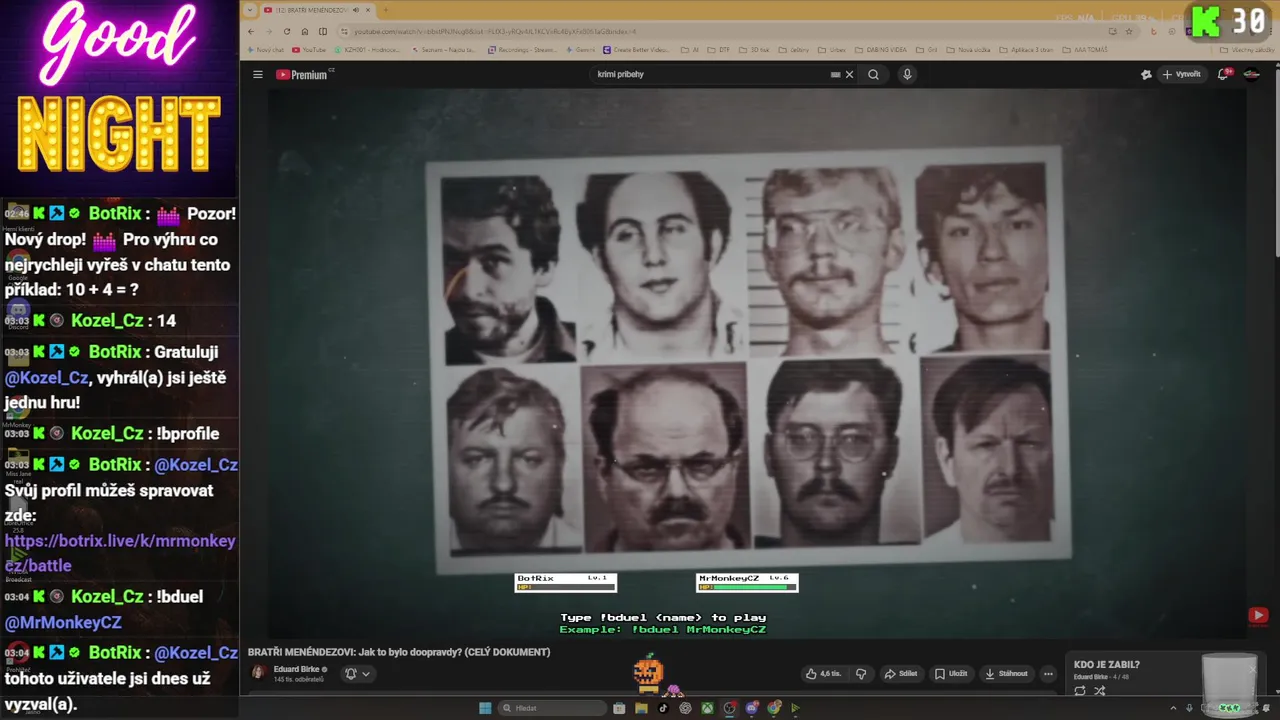The height and width of the screenshot is (720, 1280).
Task: Click the Sdílet share button
Action: pos(901,674)
